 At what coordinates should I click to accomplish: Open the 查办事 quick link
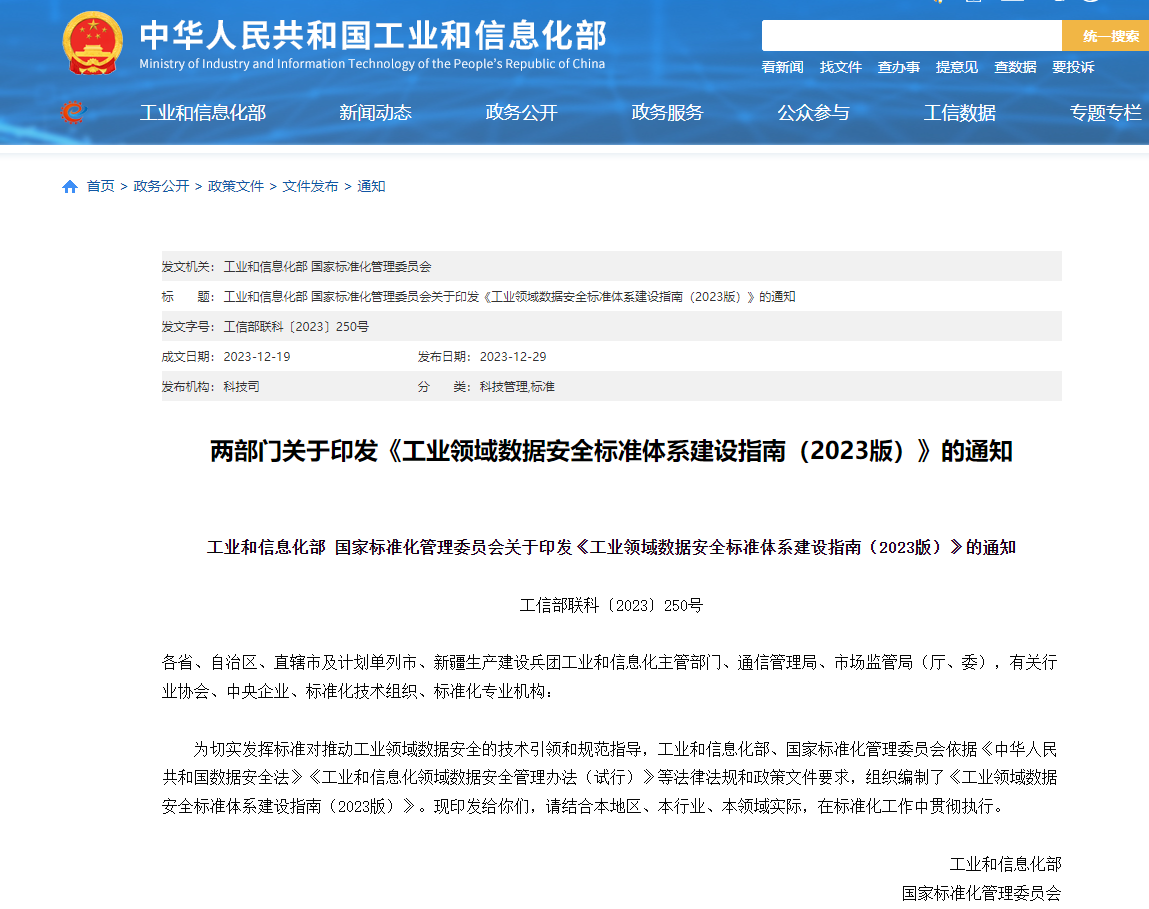pyautogui.click(x=898, y=67)
